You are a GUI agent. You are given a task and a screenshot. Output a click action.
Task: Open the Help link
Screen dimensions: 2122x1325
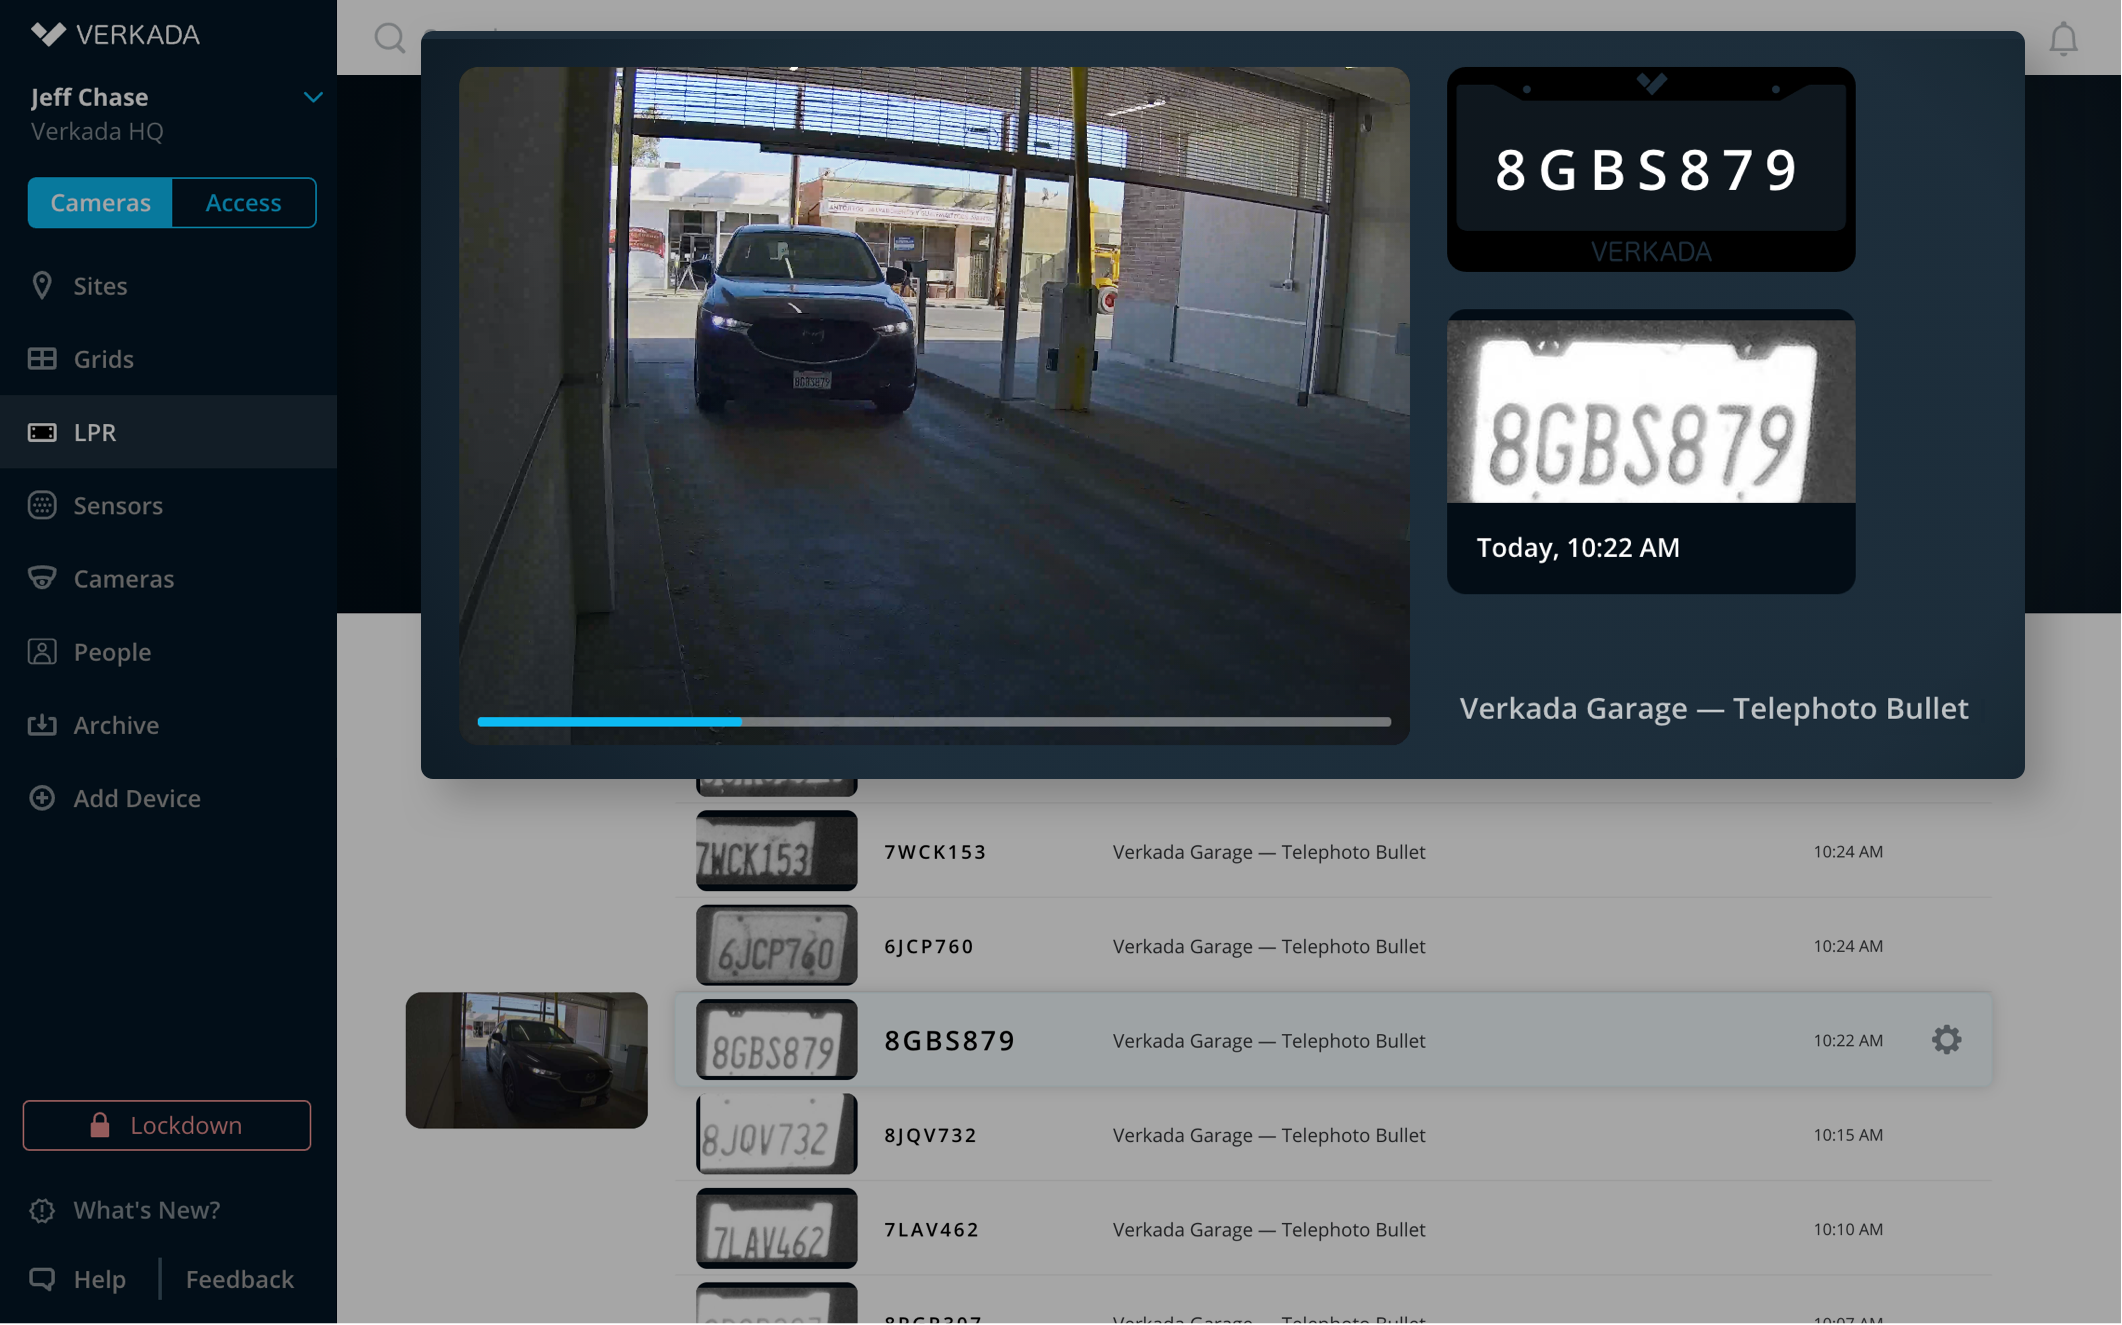[x=99, y=1279]
